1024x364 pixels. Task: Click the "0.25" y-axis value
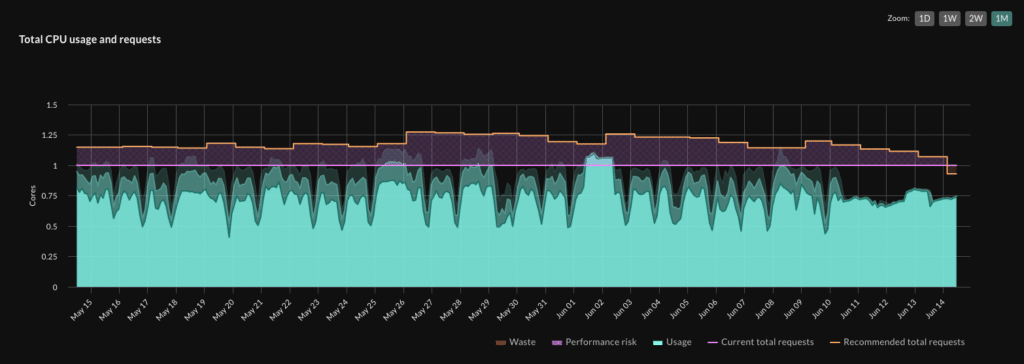click(50, 257)
